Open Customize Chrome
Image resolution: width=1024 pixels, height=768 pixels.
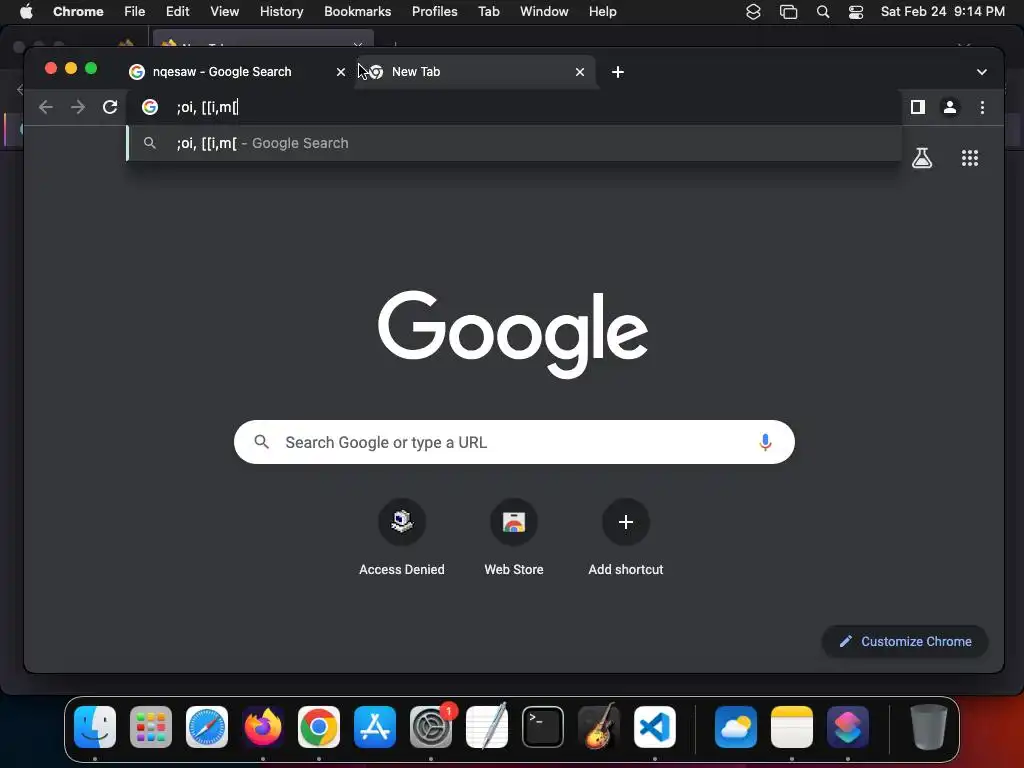click(904, 641)
